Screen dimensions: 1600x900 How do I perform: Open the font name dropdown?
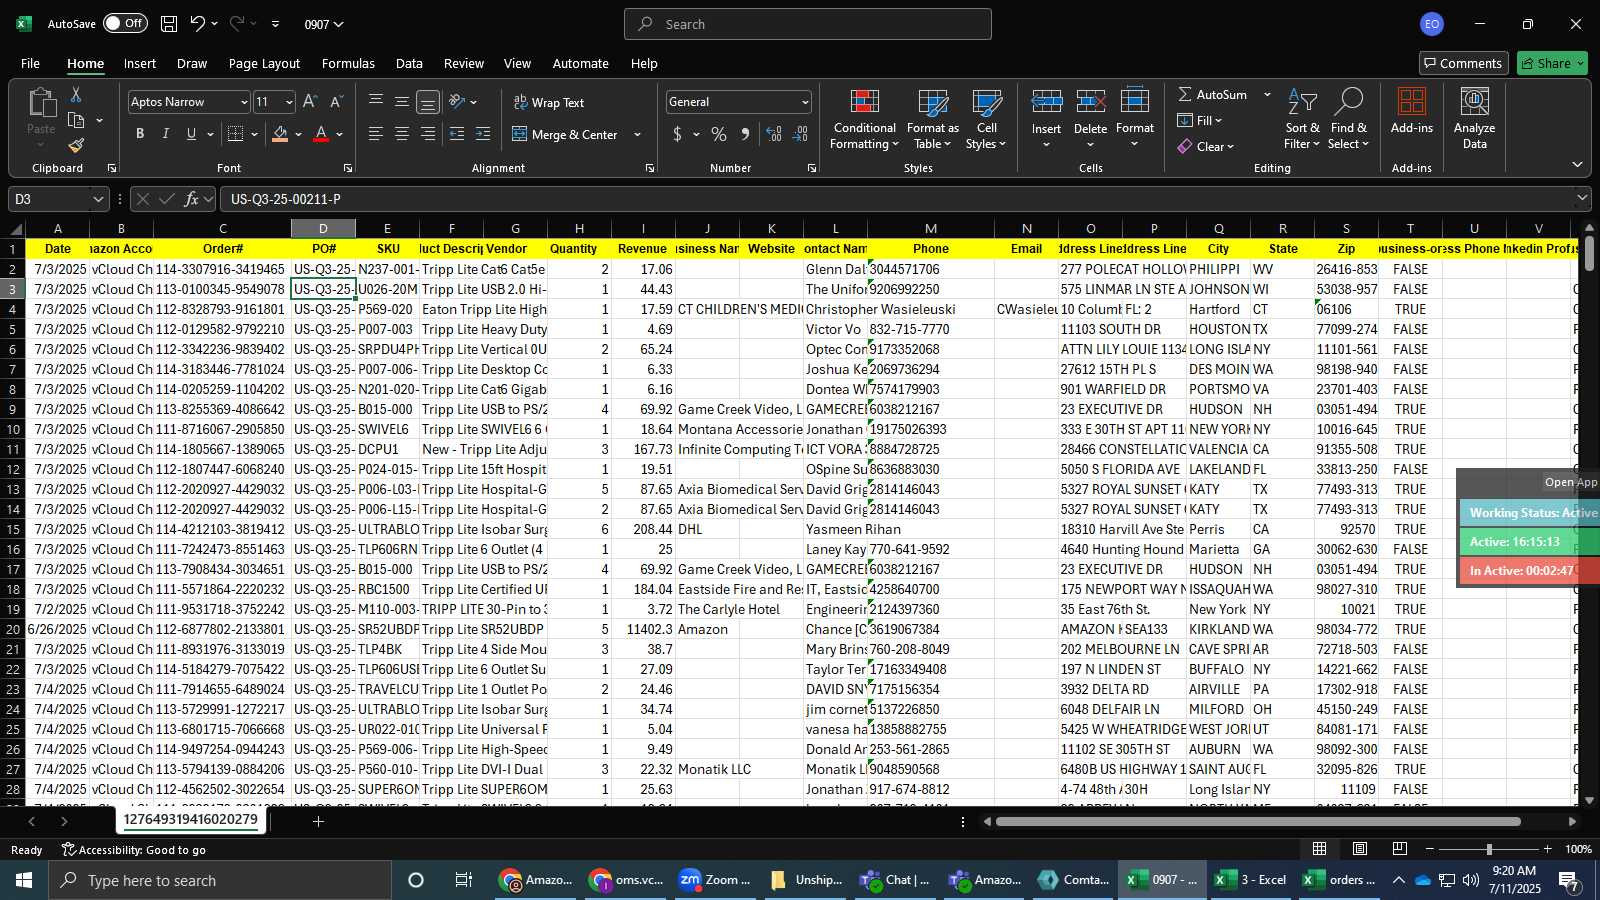[243, 102]
